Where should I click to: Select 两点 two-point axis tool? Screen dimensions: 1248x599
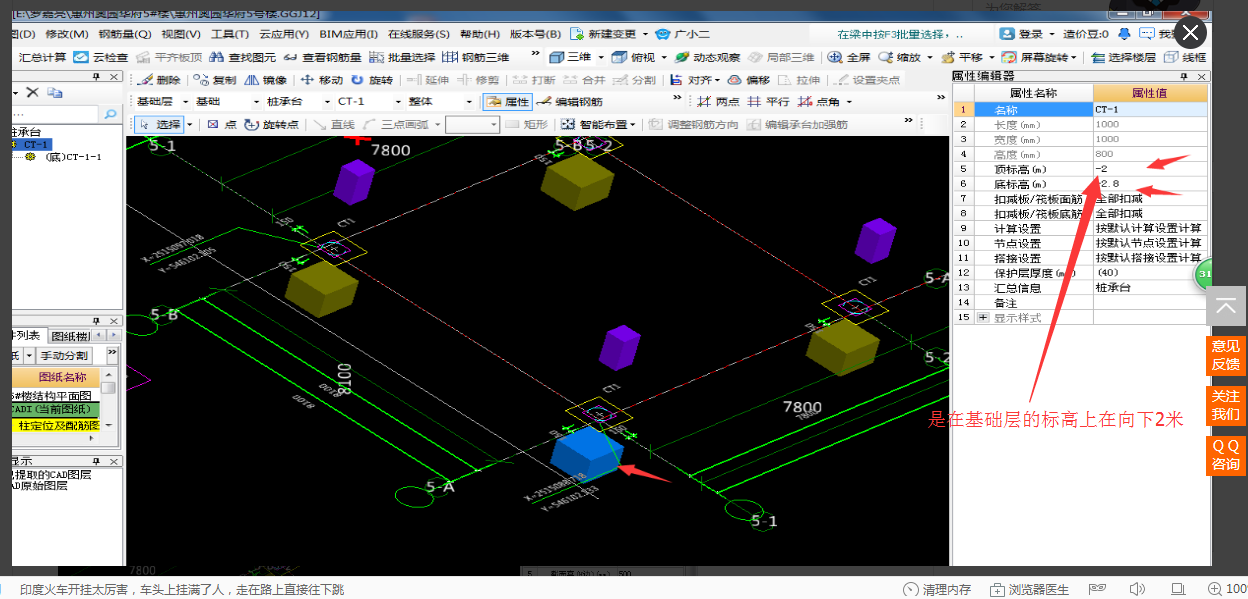[x=718, y=101]
